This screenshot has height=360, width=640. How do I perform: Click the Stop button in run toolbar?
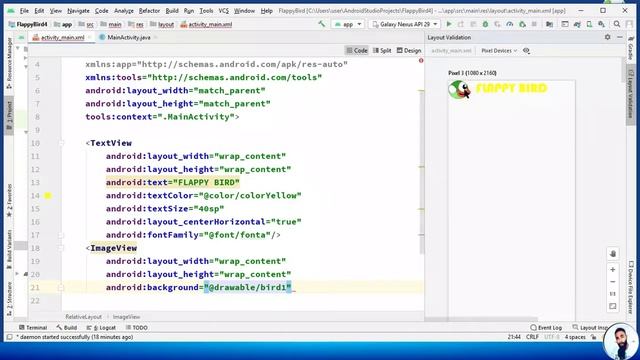click(534, 24)
